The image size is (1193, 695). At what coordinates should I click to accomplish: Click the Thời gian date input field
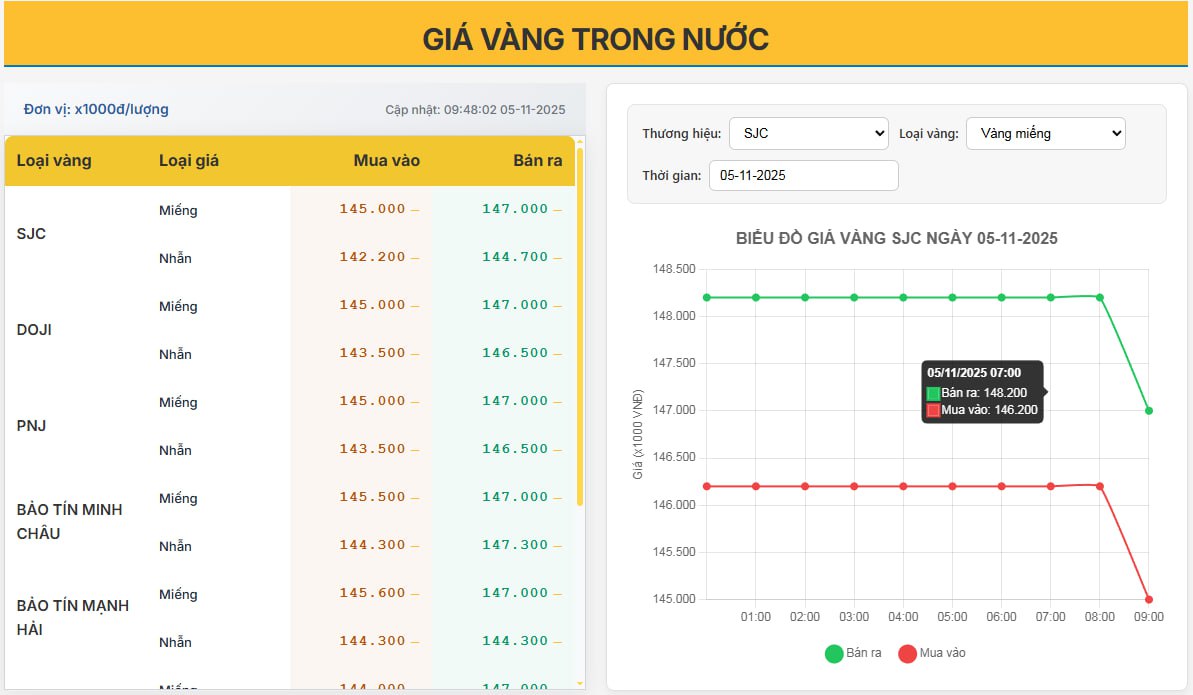click(803, 175)
